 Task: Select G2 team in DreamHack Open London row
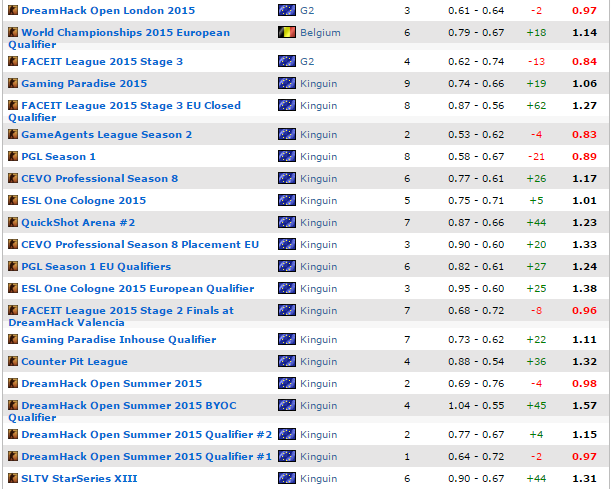coord(307,11)
